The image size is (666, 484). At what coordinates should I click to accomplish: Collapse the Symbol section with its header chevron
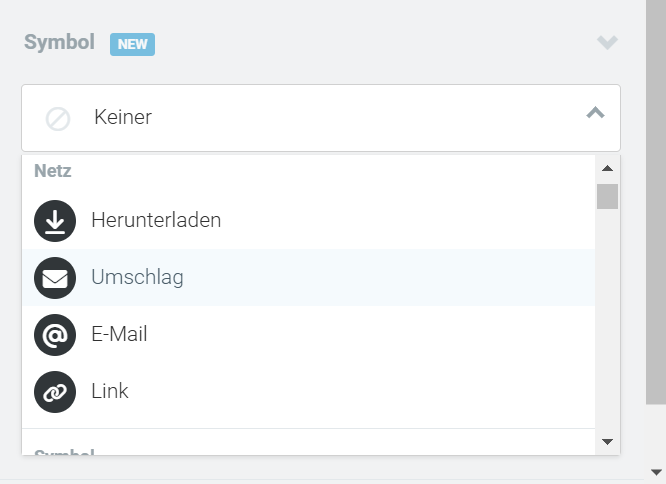click(x=607, y=42)
